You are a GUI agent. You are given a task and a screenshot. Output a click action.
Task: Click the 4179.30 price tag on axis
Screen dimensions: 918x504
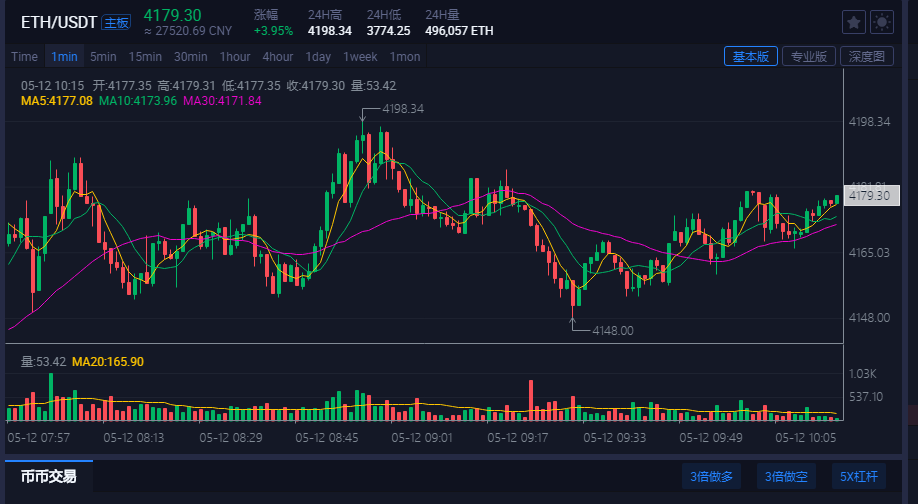click(871, 196)
